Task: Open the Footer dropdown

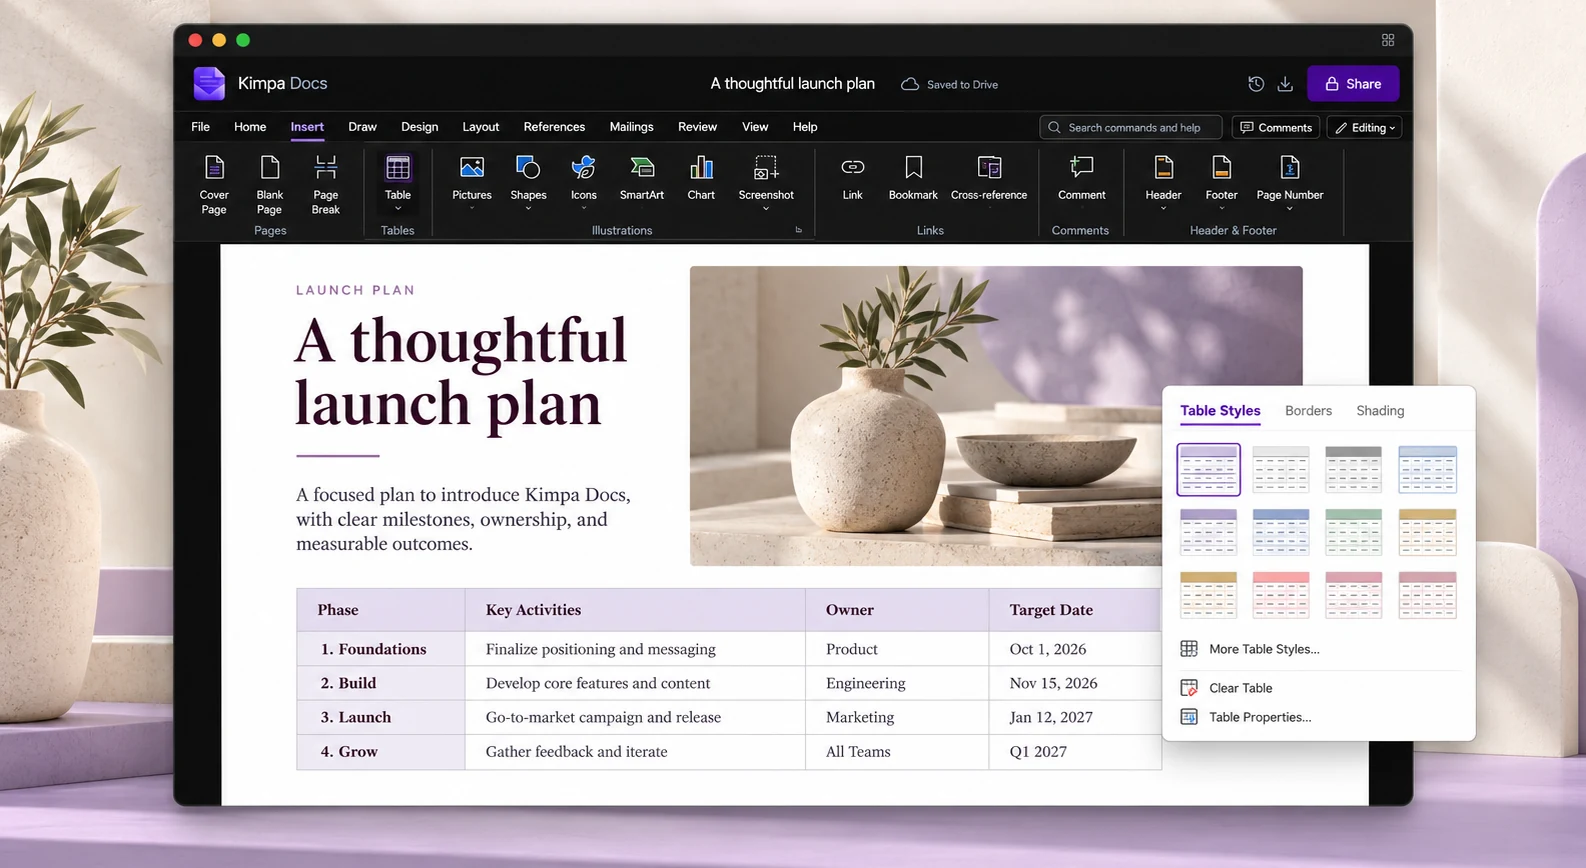Action: pos(1221,208)
